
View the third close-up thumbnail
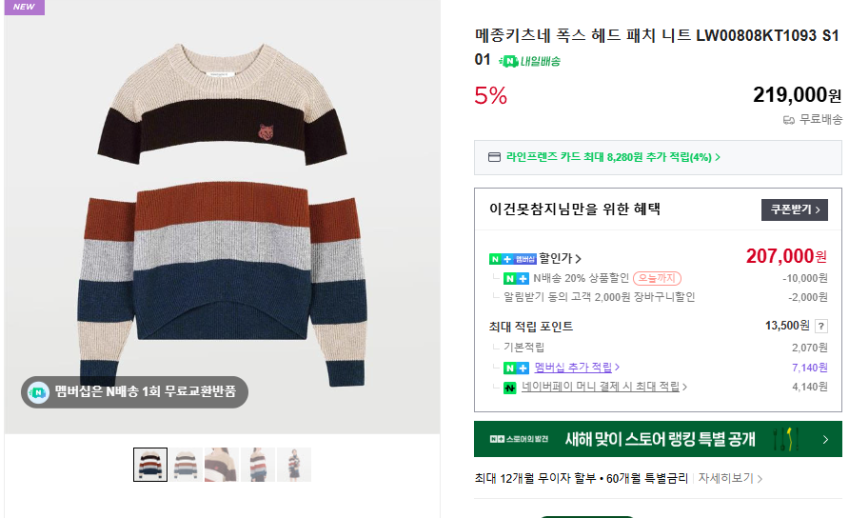[222, 464]
